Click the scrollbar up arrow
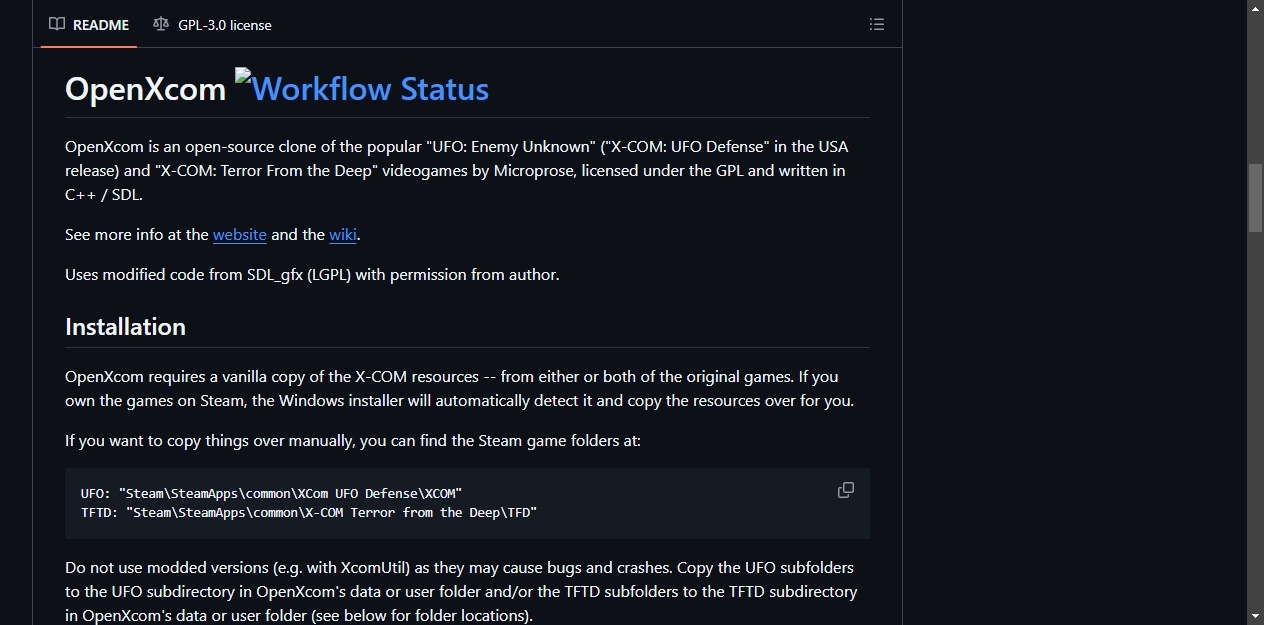Image resolution: width=1264 pixels, height=625 pixels. tap(1255, 8)
